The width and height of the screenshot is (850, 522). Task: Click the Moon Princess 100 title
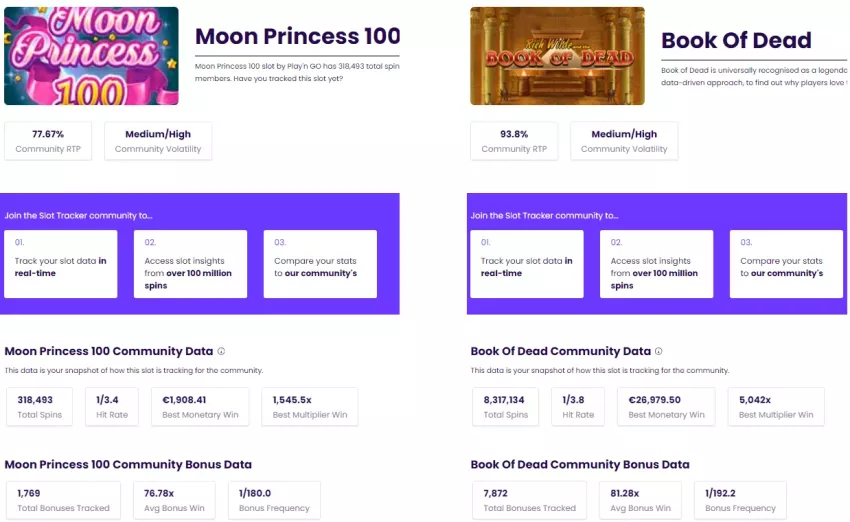point(298,36)
